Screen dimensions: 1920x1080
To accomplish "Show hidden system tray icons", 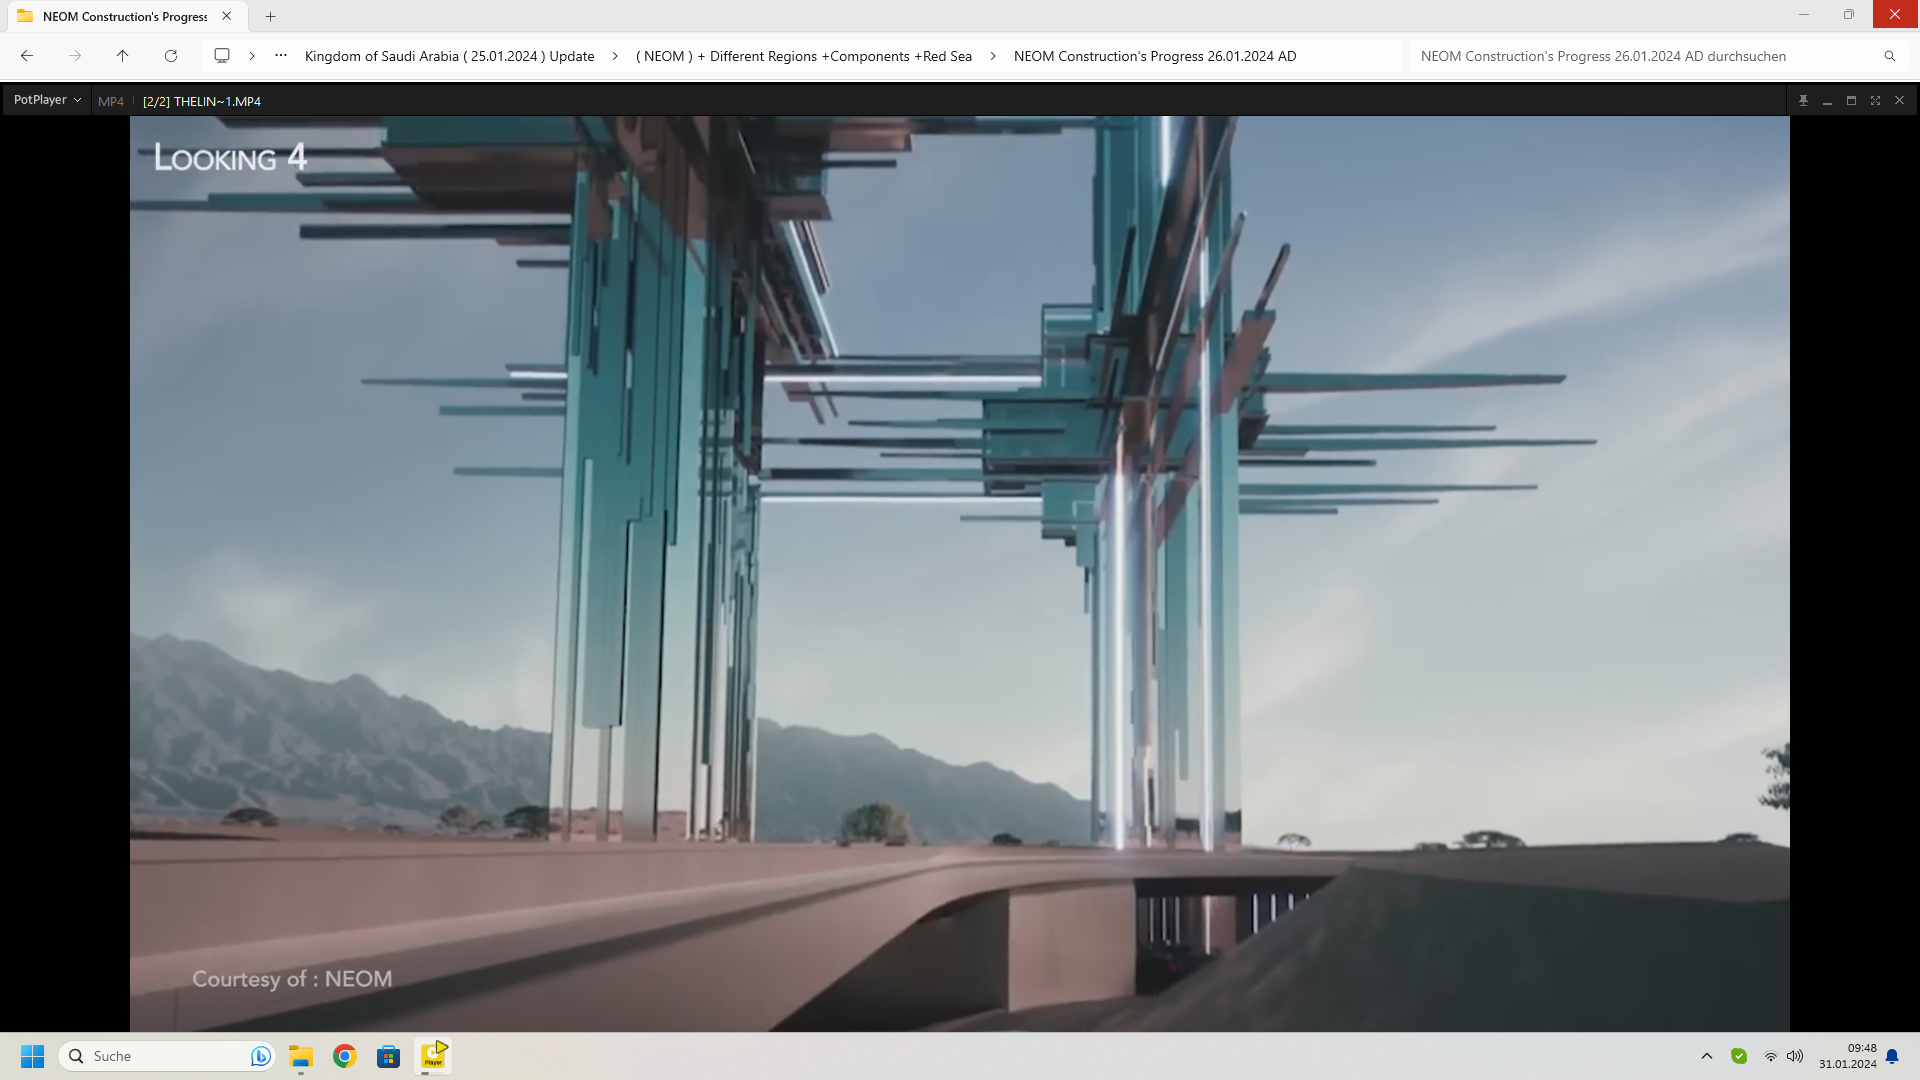I will [x=1707, y=1056].
